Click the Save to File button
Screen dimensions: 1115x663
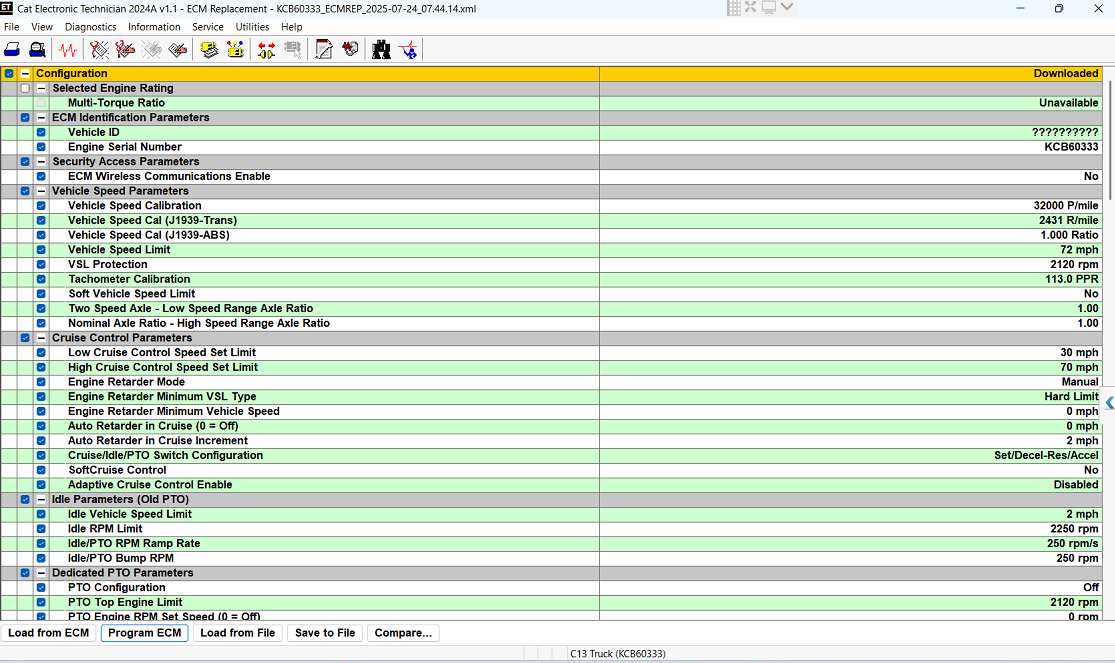(325, 633)
